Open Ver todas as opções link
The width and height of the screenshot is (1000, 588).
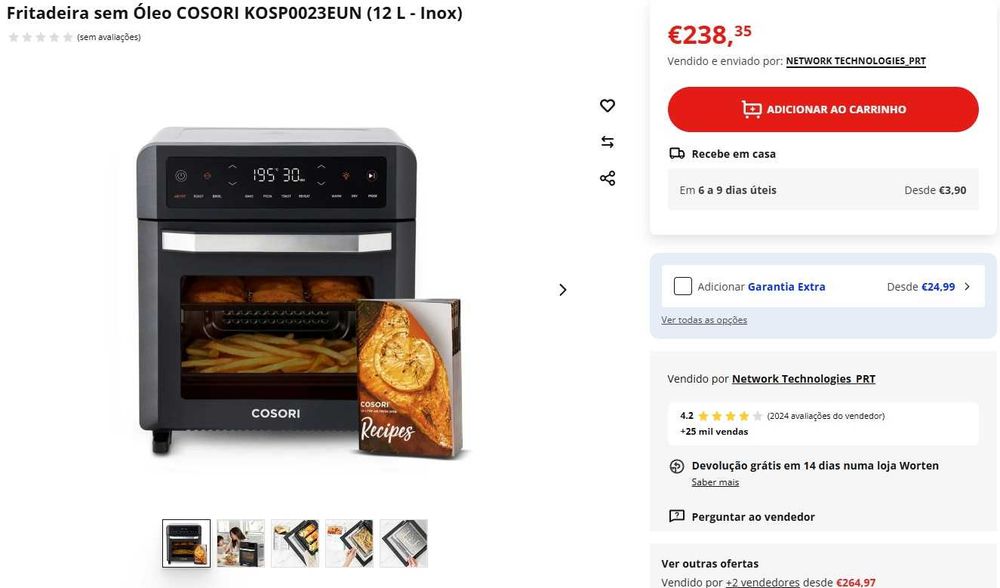704,320
